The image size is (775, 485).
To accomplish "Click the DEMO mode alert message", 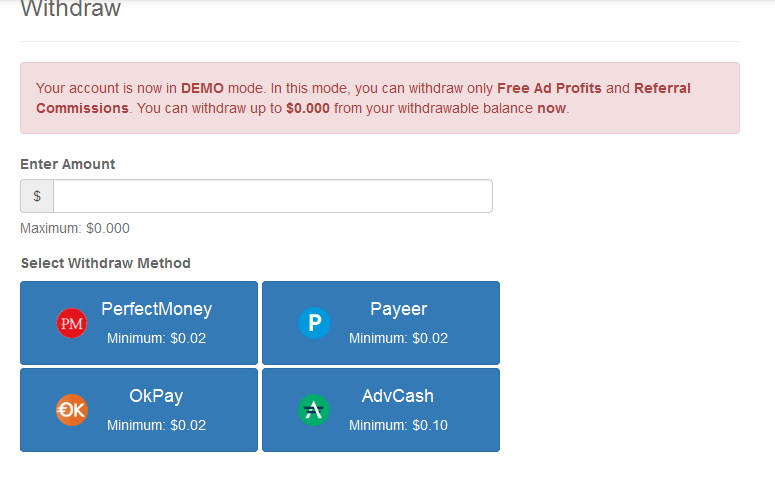I will pyautogui.click(x=380, y=98).
